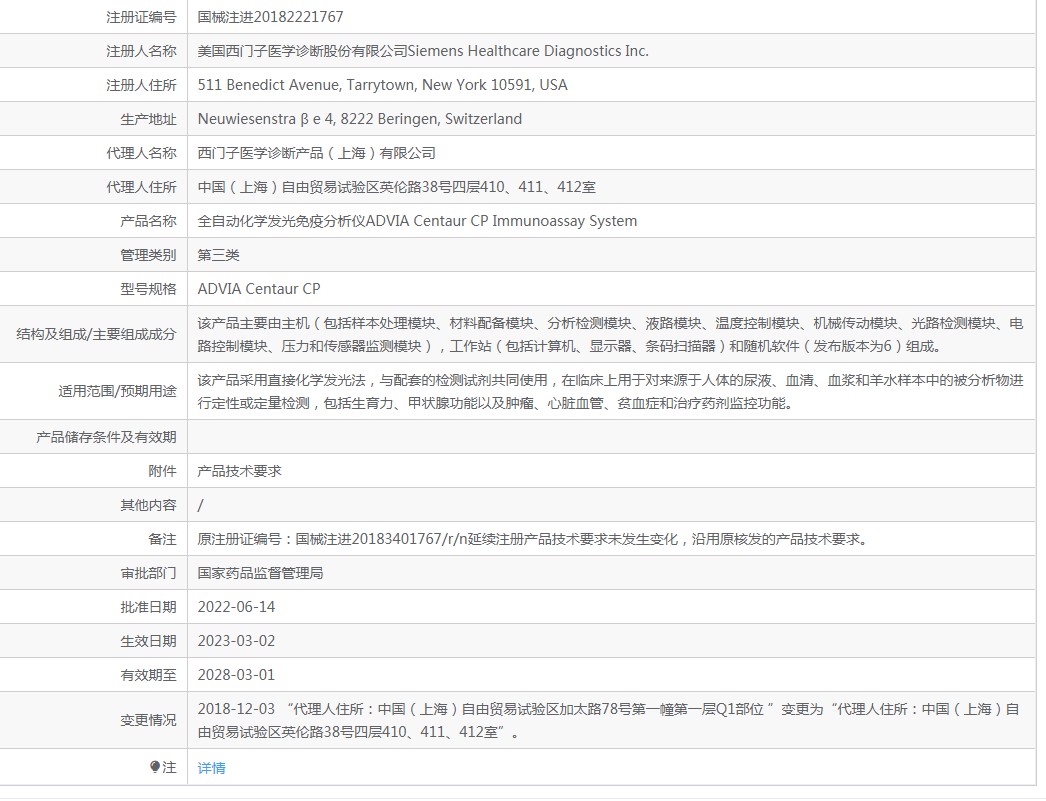
Task: Select the intended use text starting 该产品采用直接化学发光法
Action: coord(610,391)
